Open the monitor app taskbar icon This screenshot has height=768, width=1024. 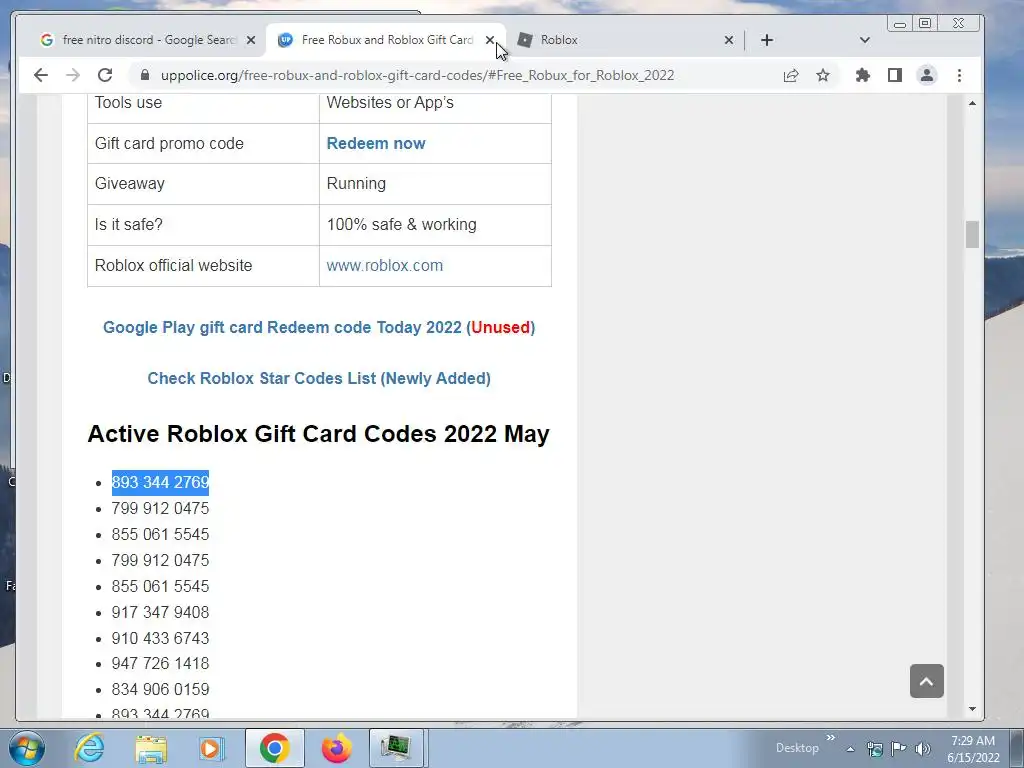pos(397,748)
